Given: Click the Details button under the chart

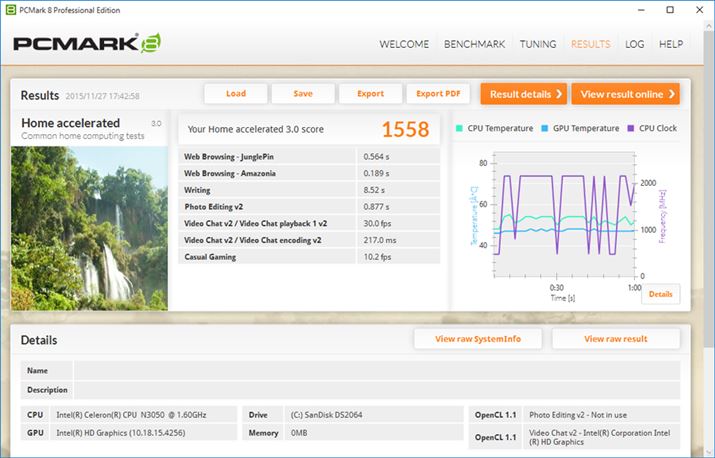Looking at the screenshot, I should [x=660, y=294].
